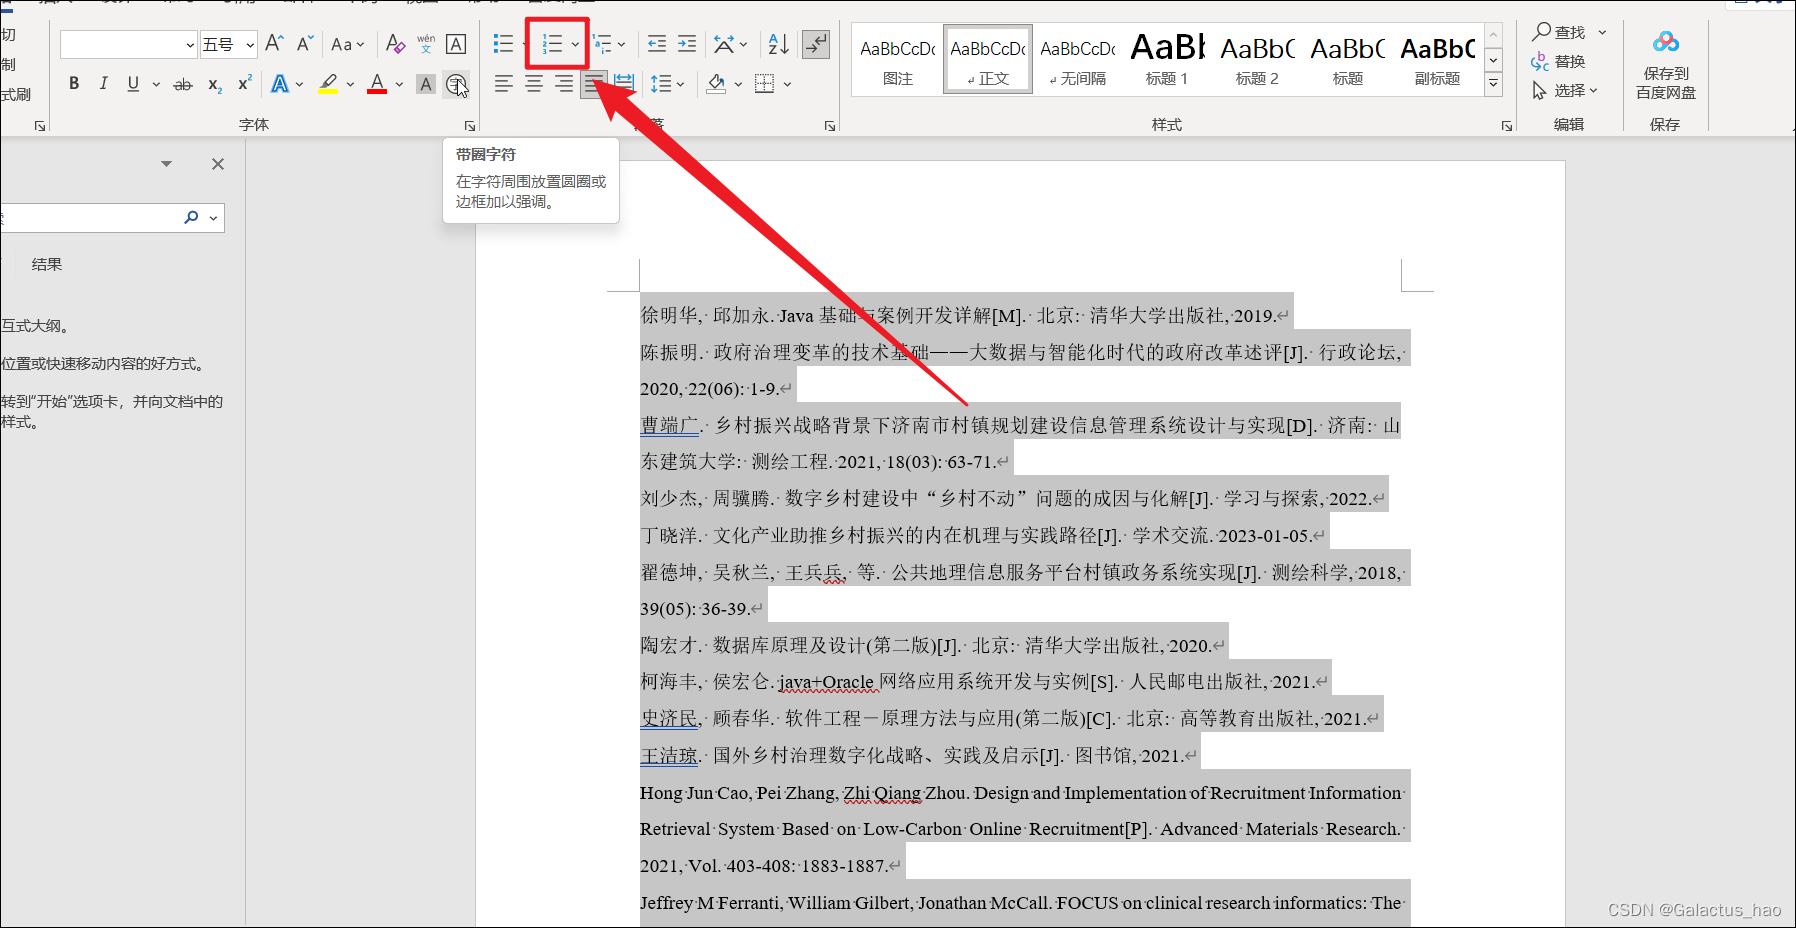Open Asian layout text options

pos(725,44)
